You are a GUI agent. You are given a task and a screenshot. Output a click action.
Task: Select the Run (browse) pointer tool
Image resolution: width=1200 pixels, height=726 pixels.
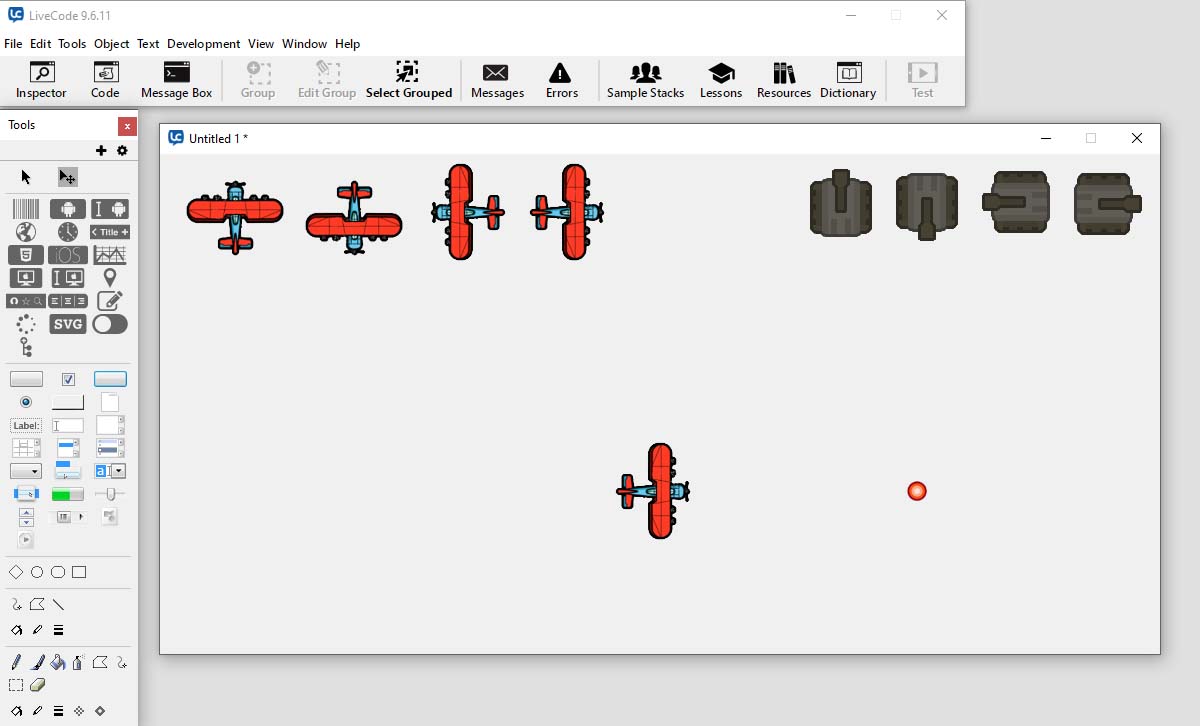click(x=26, y=177)
